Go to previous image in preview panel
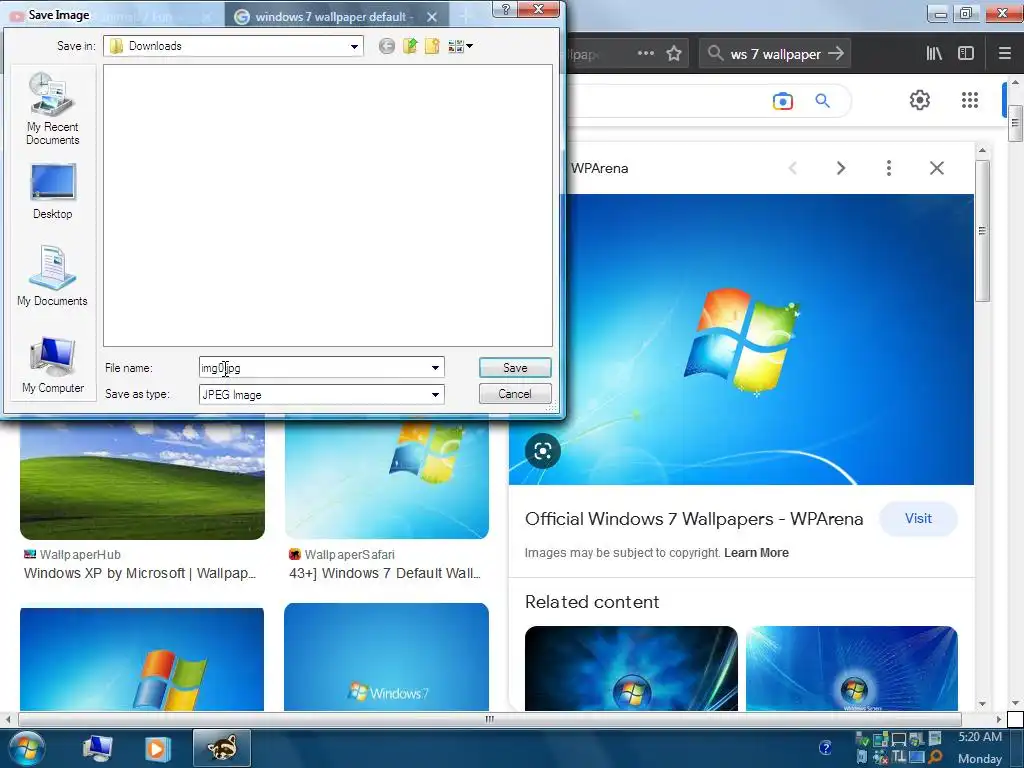The image size is (1024, 768). [793, 168]
